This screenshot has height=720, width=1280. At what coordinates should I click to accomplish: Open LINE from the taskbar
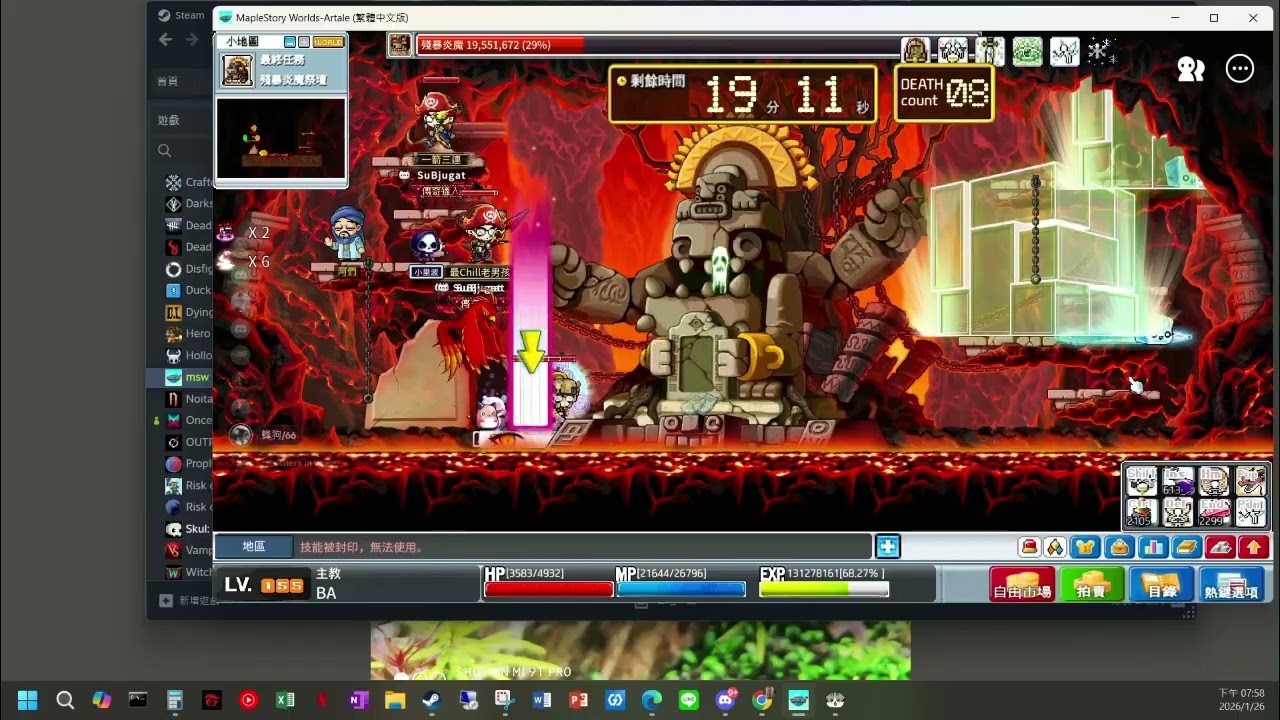(x=689, y=700)
